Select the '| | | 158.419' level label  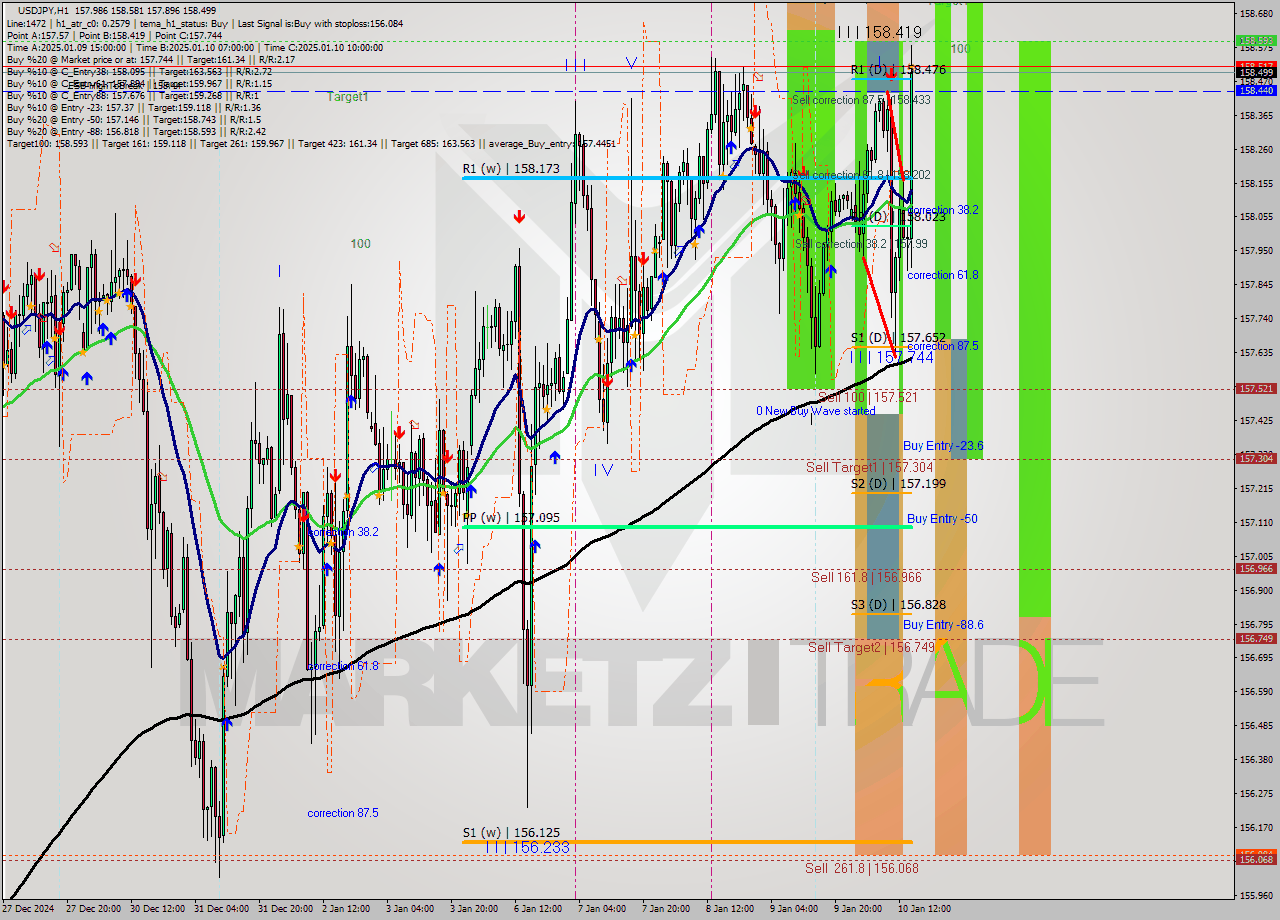point(879,33)
